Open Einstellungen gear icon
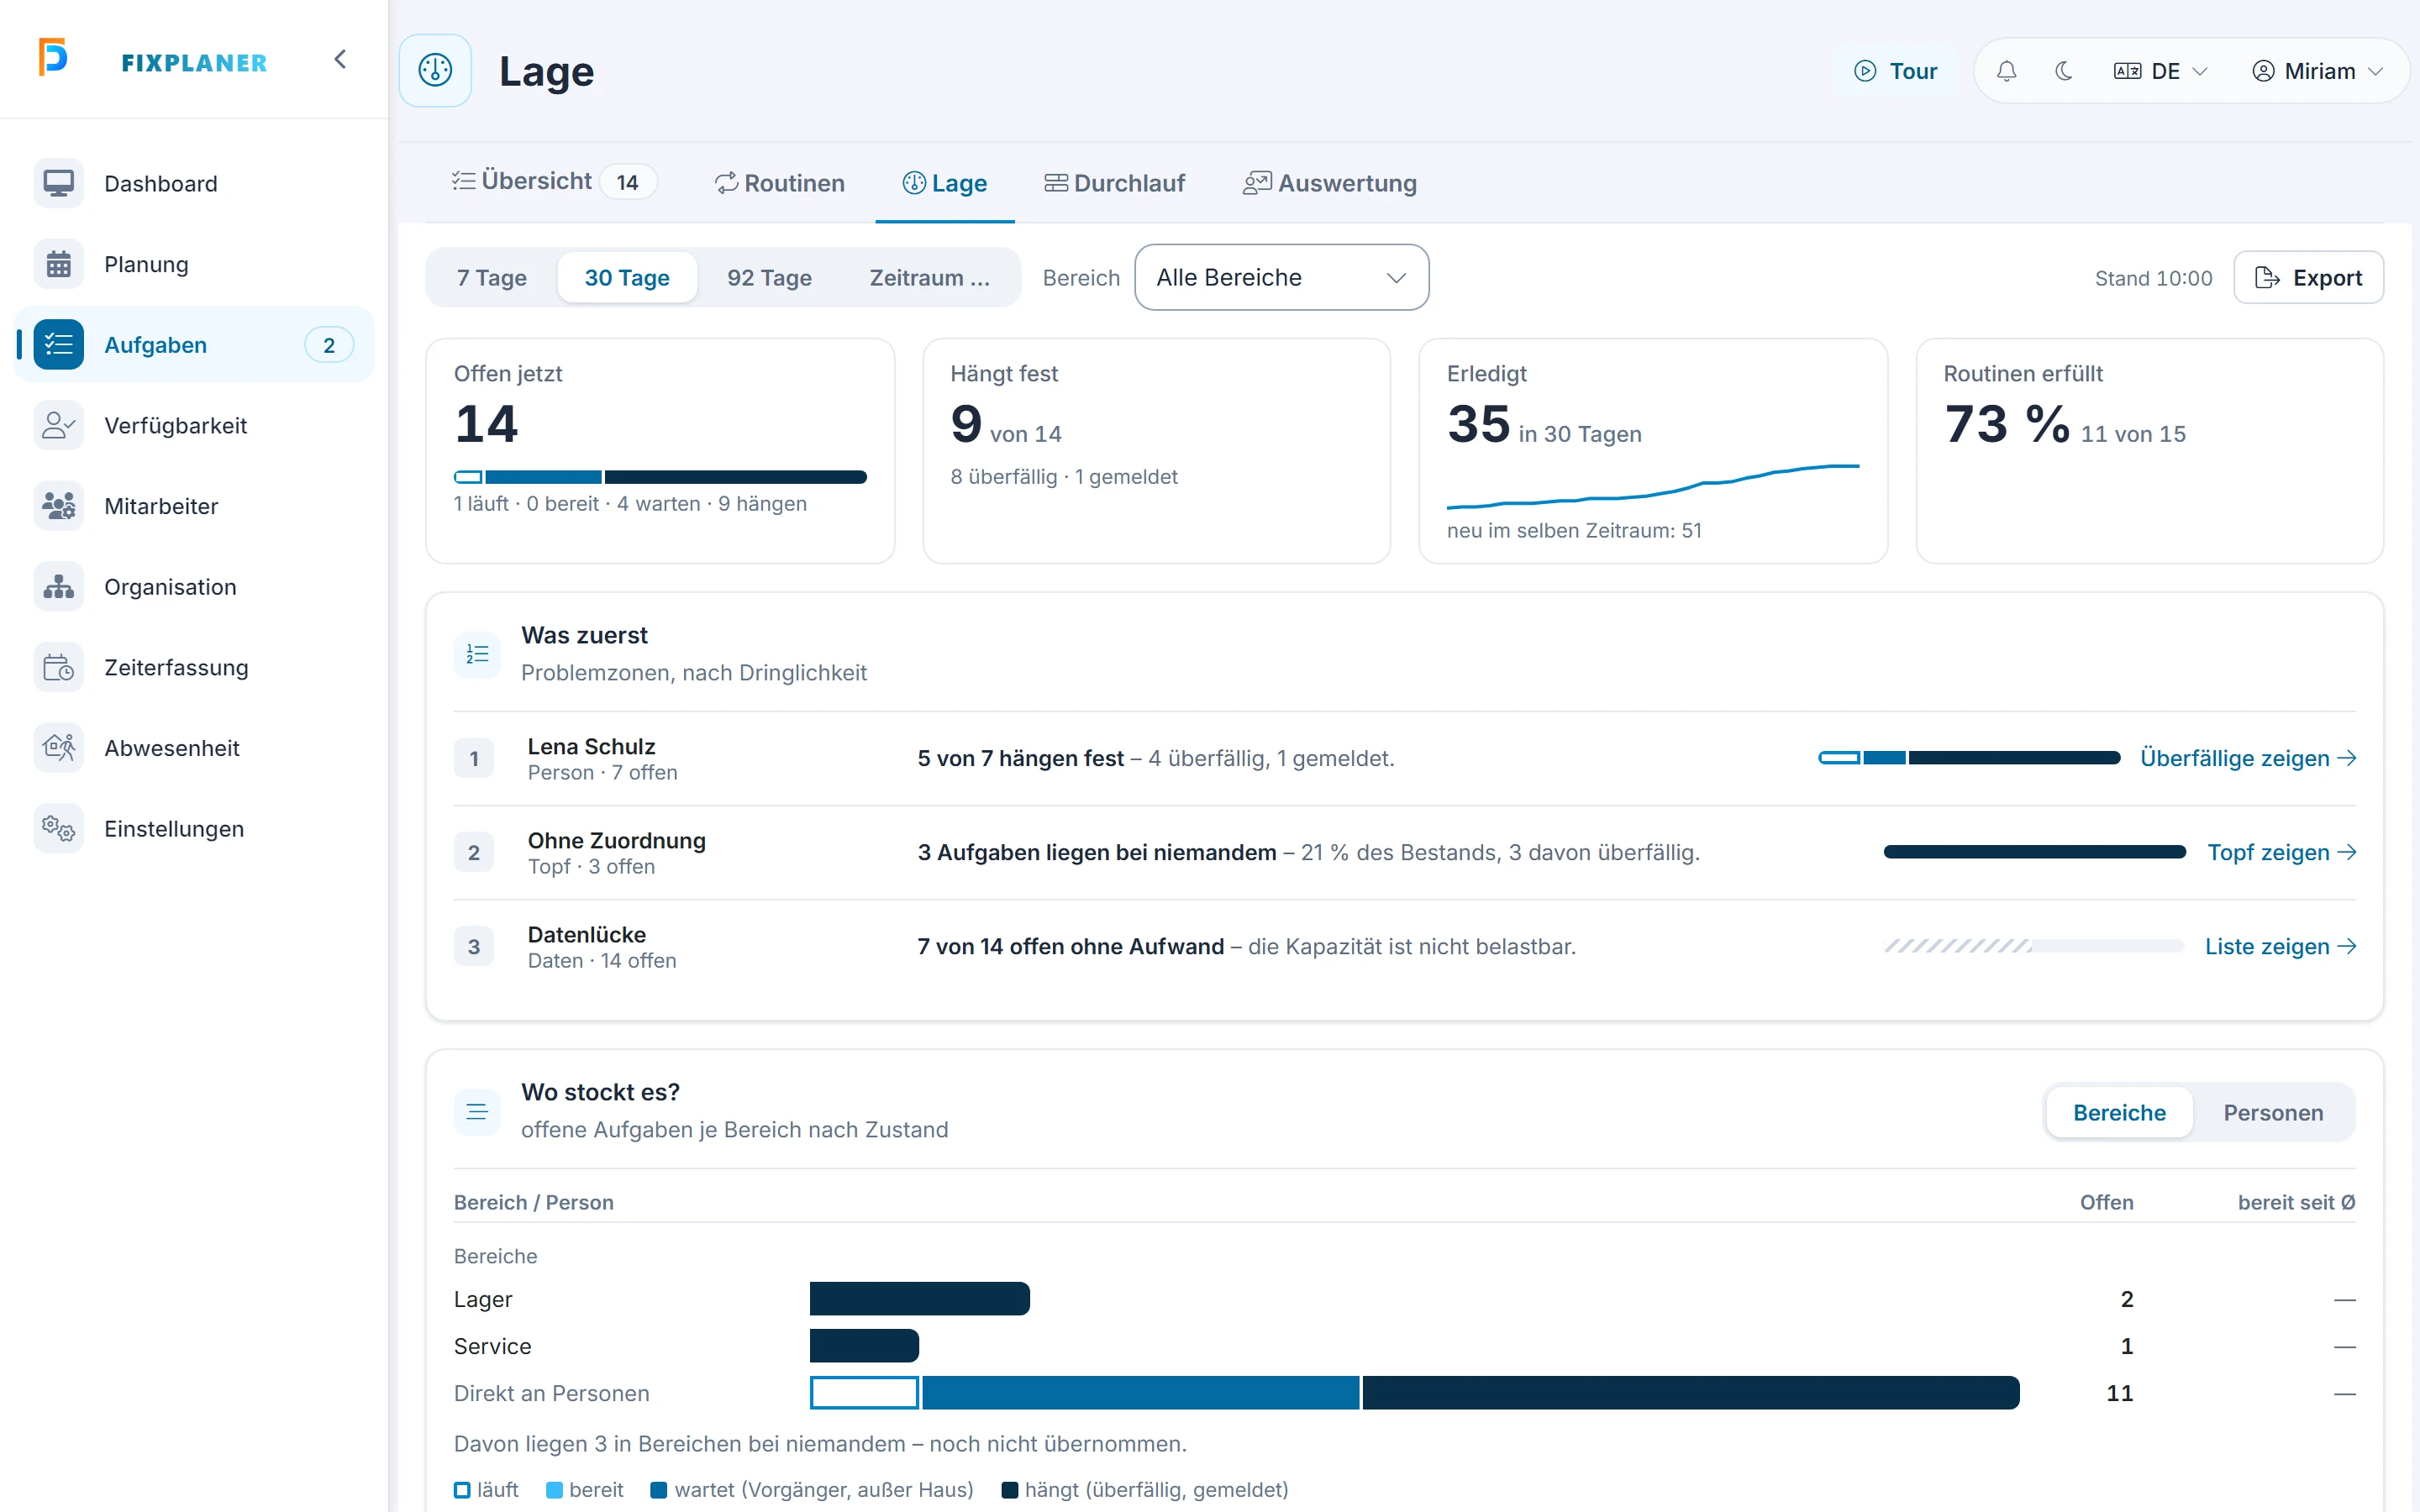This screenshot has width=2420, height=1512. 58,829
